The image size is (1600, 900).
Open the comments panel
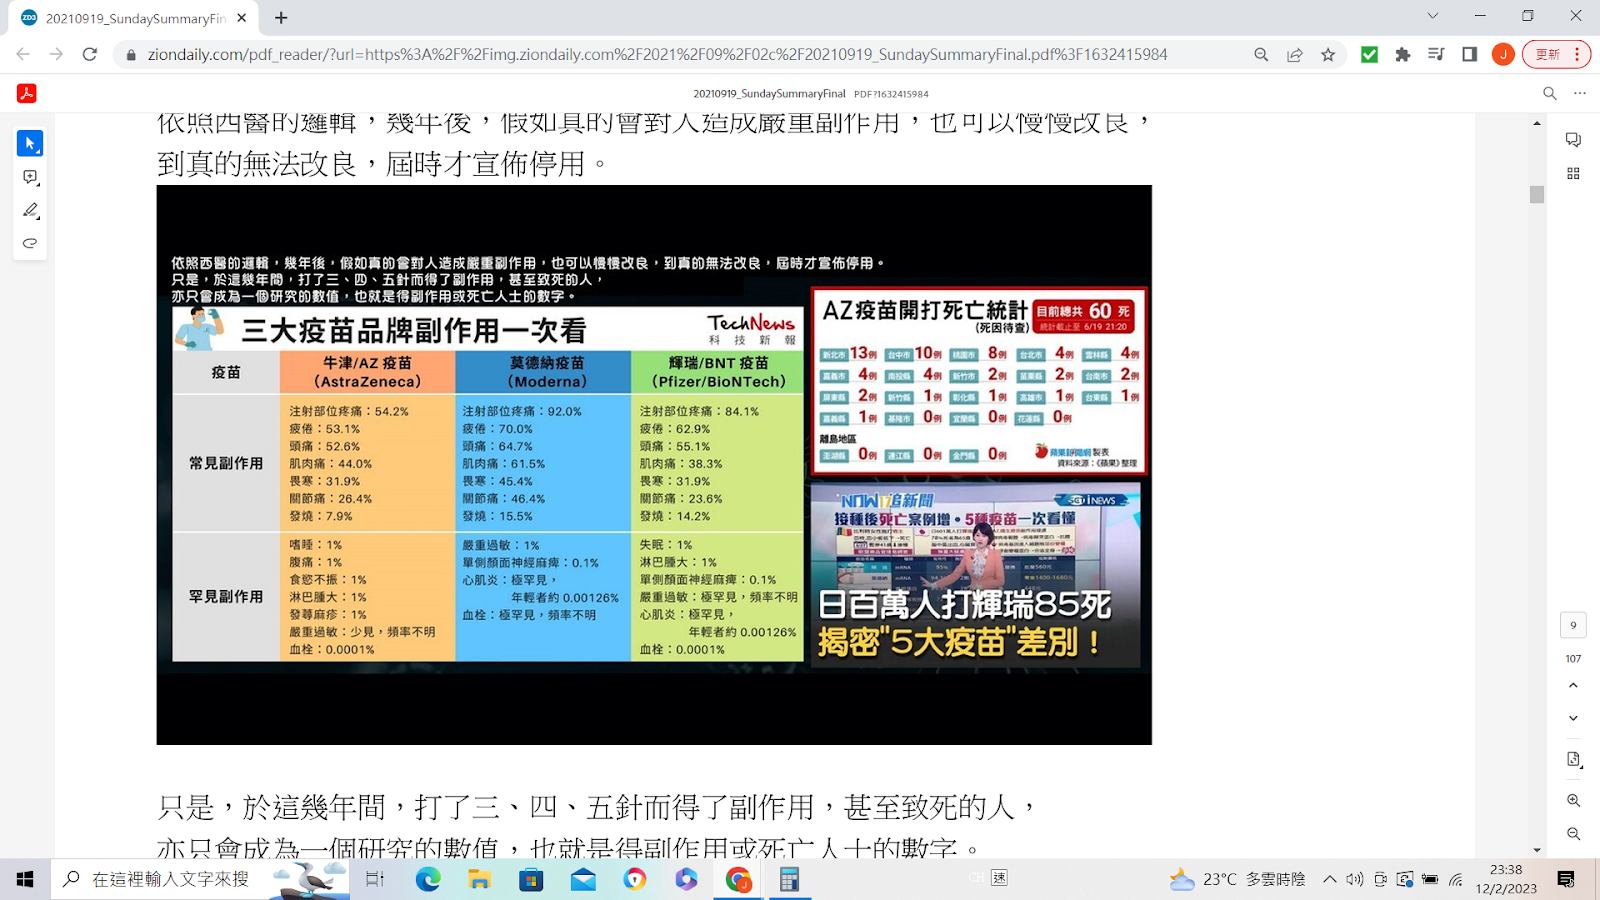[1573, 140]
